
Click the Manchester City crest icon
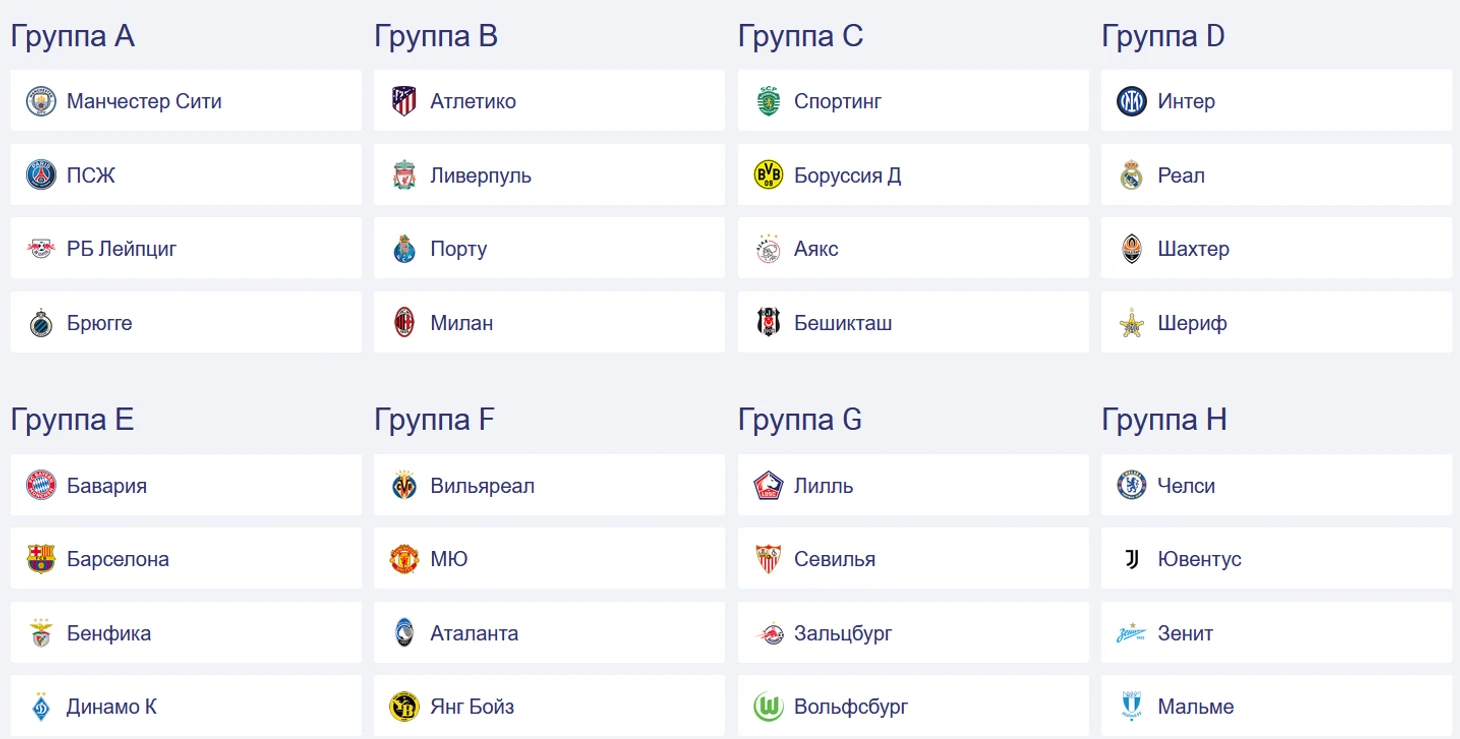pos(41,101)
